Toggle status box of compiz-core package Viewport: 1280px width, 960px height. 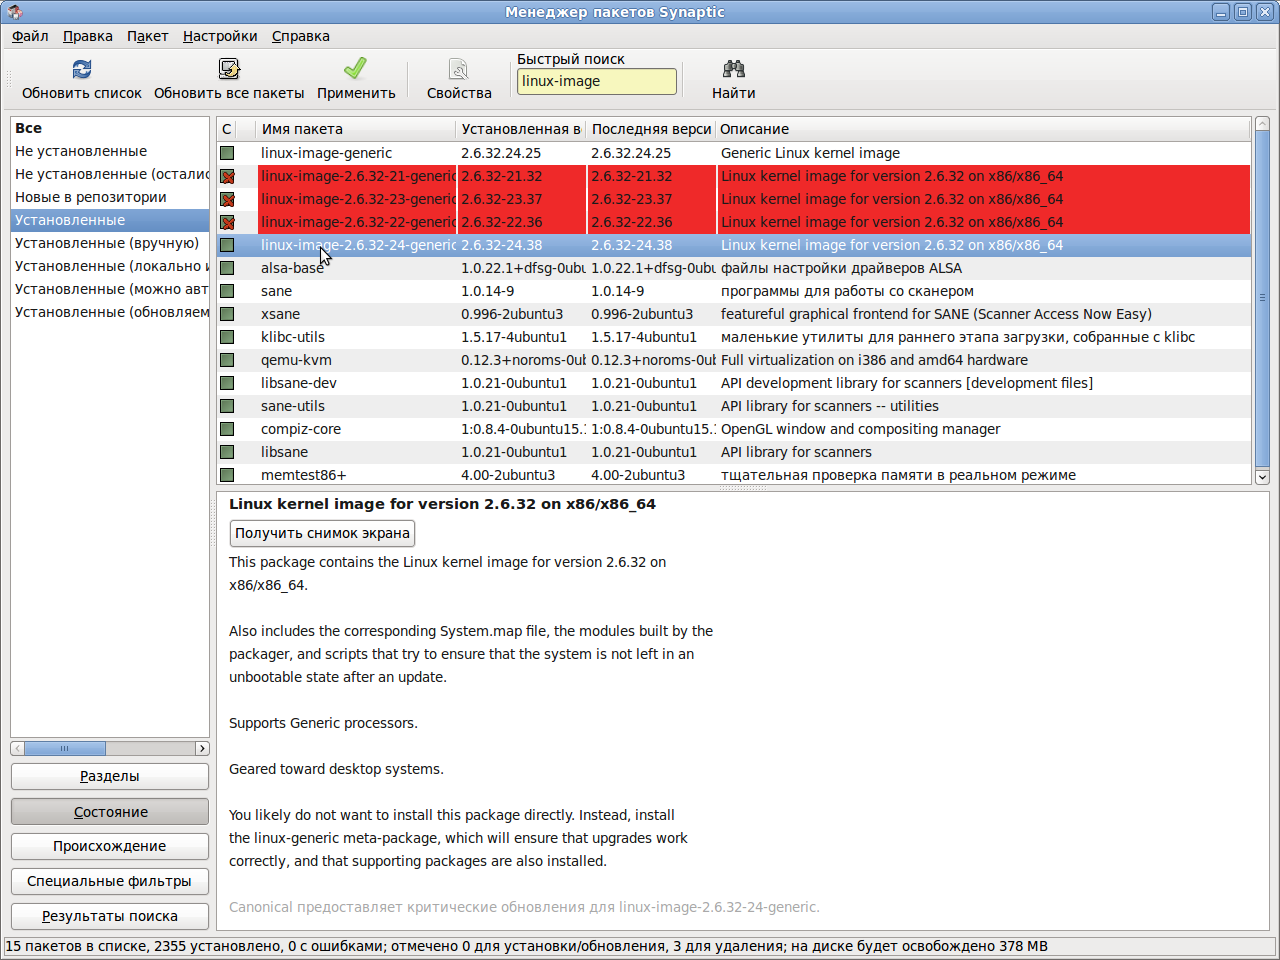[x=227, y=429]
